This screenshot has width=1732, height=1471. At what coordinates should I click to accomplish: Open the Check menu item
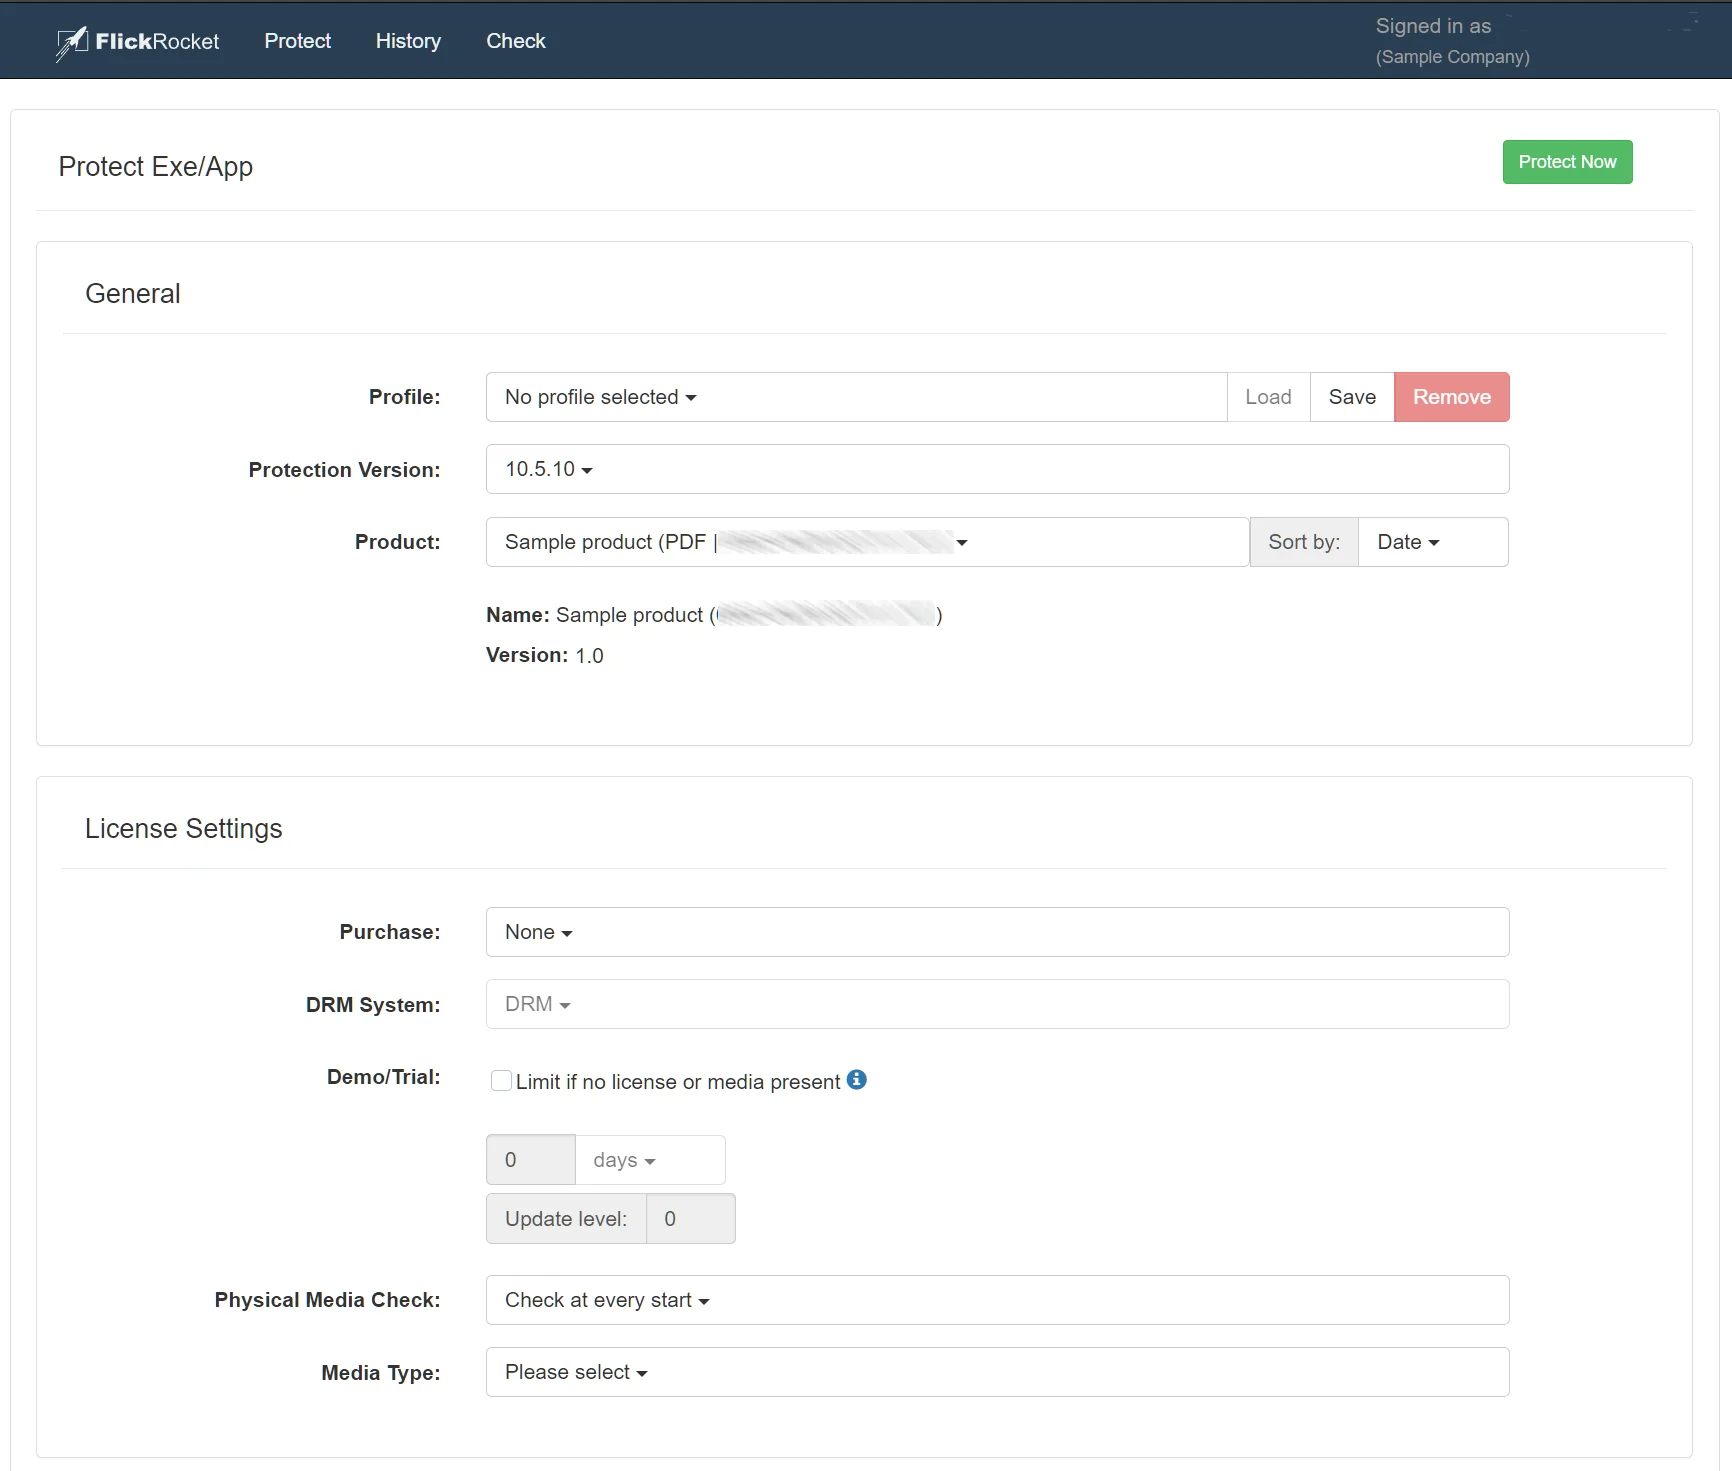point(515,41)
